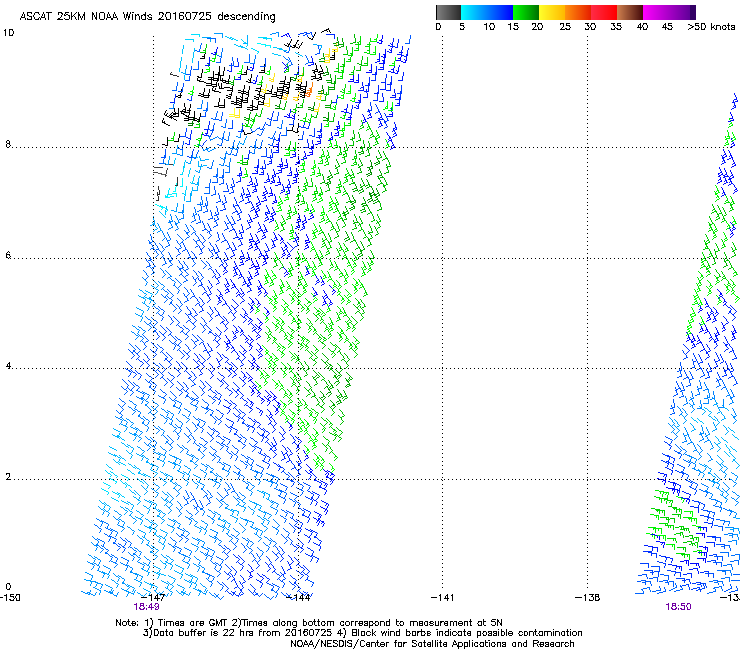Image resolution: width=740 pixels, height=650 pixels.
Task: Click the orange 25-30 knots color segment
Action: click(x=578, y=12)
